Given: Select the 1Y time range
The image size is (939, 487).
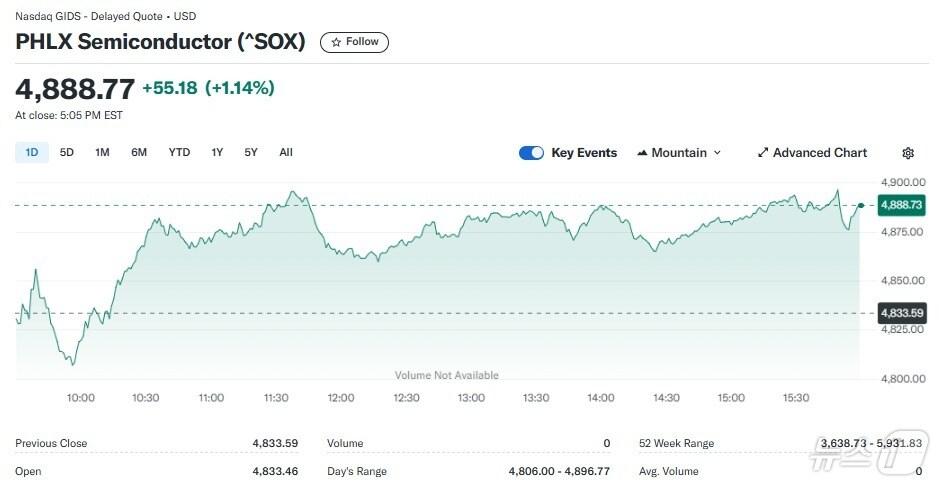Looking at the screenshot, I should (x=217, y=152).
